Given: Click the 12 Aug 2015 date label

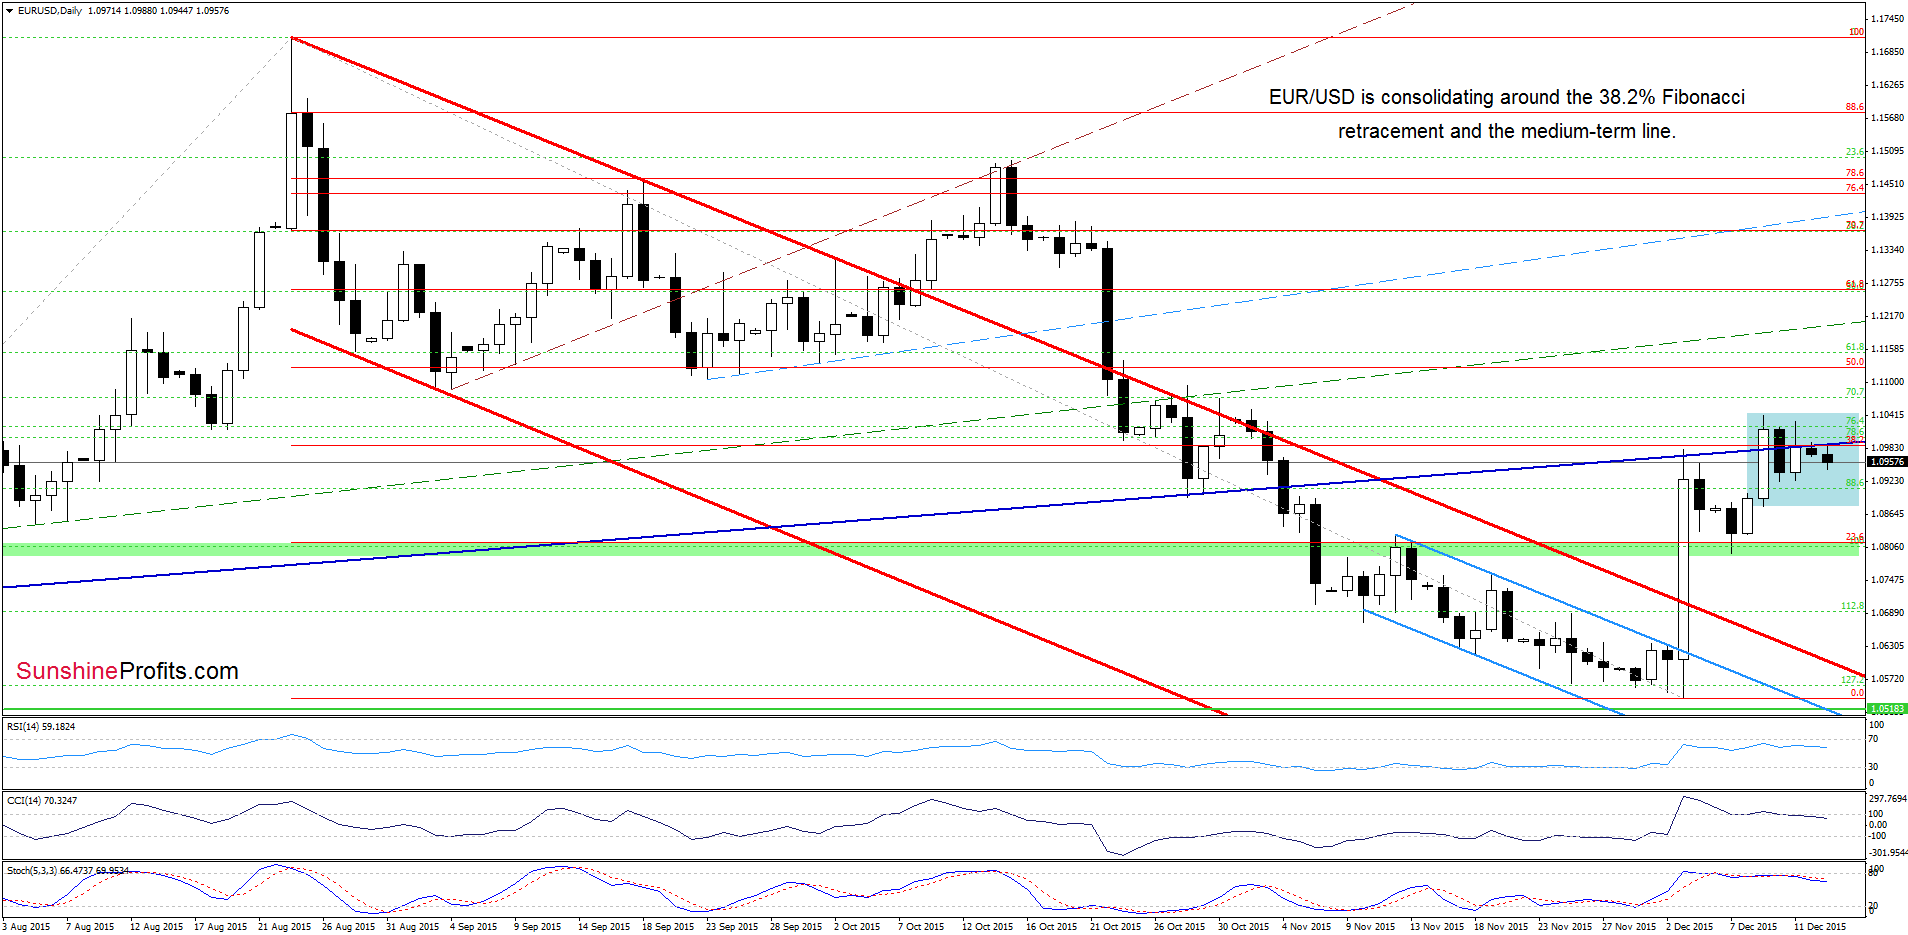Looking at the screenshot, I should coord(157,927).
